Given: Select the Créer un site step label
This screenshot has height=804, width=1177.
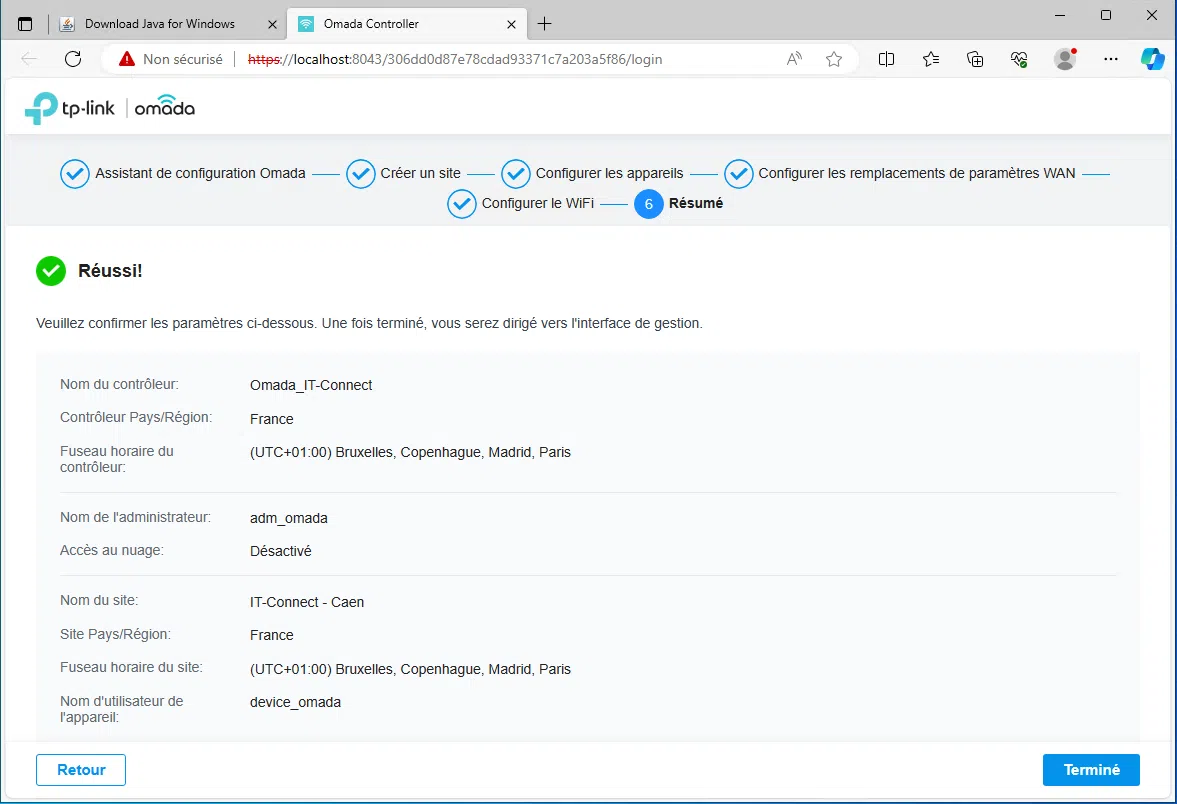Looking at the screenshot, I should click(x=420, y=173).
